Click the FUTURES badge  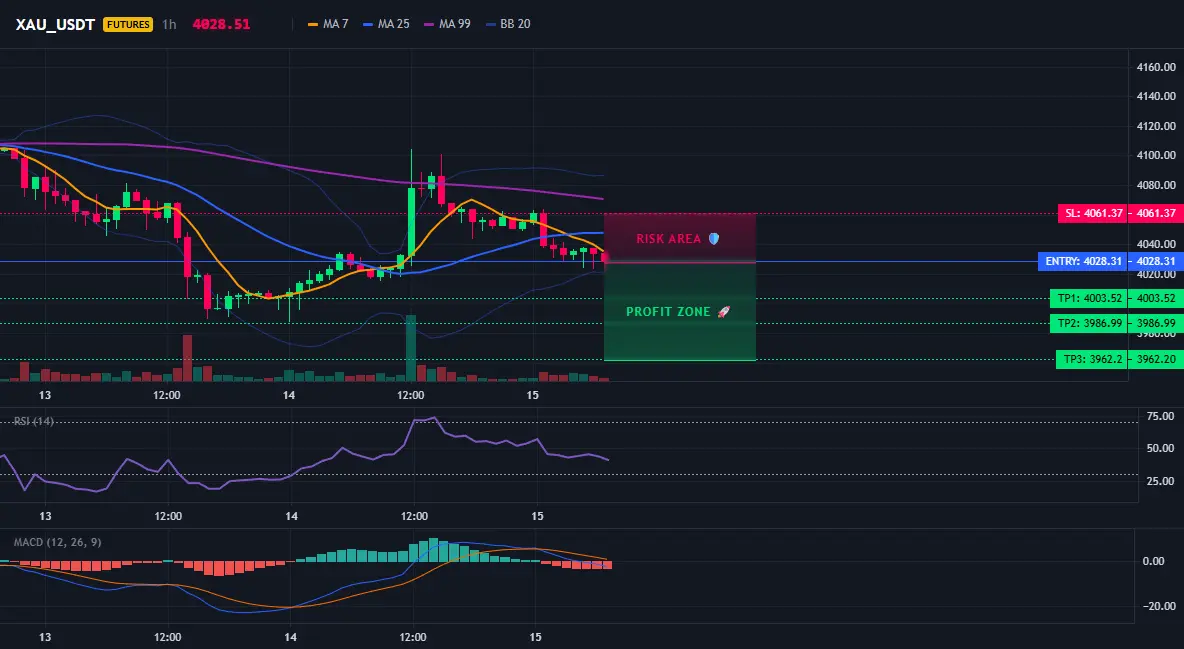(x=128, y=24)
